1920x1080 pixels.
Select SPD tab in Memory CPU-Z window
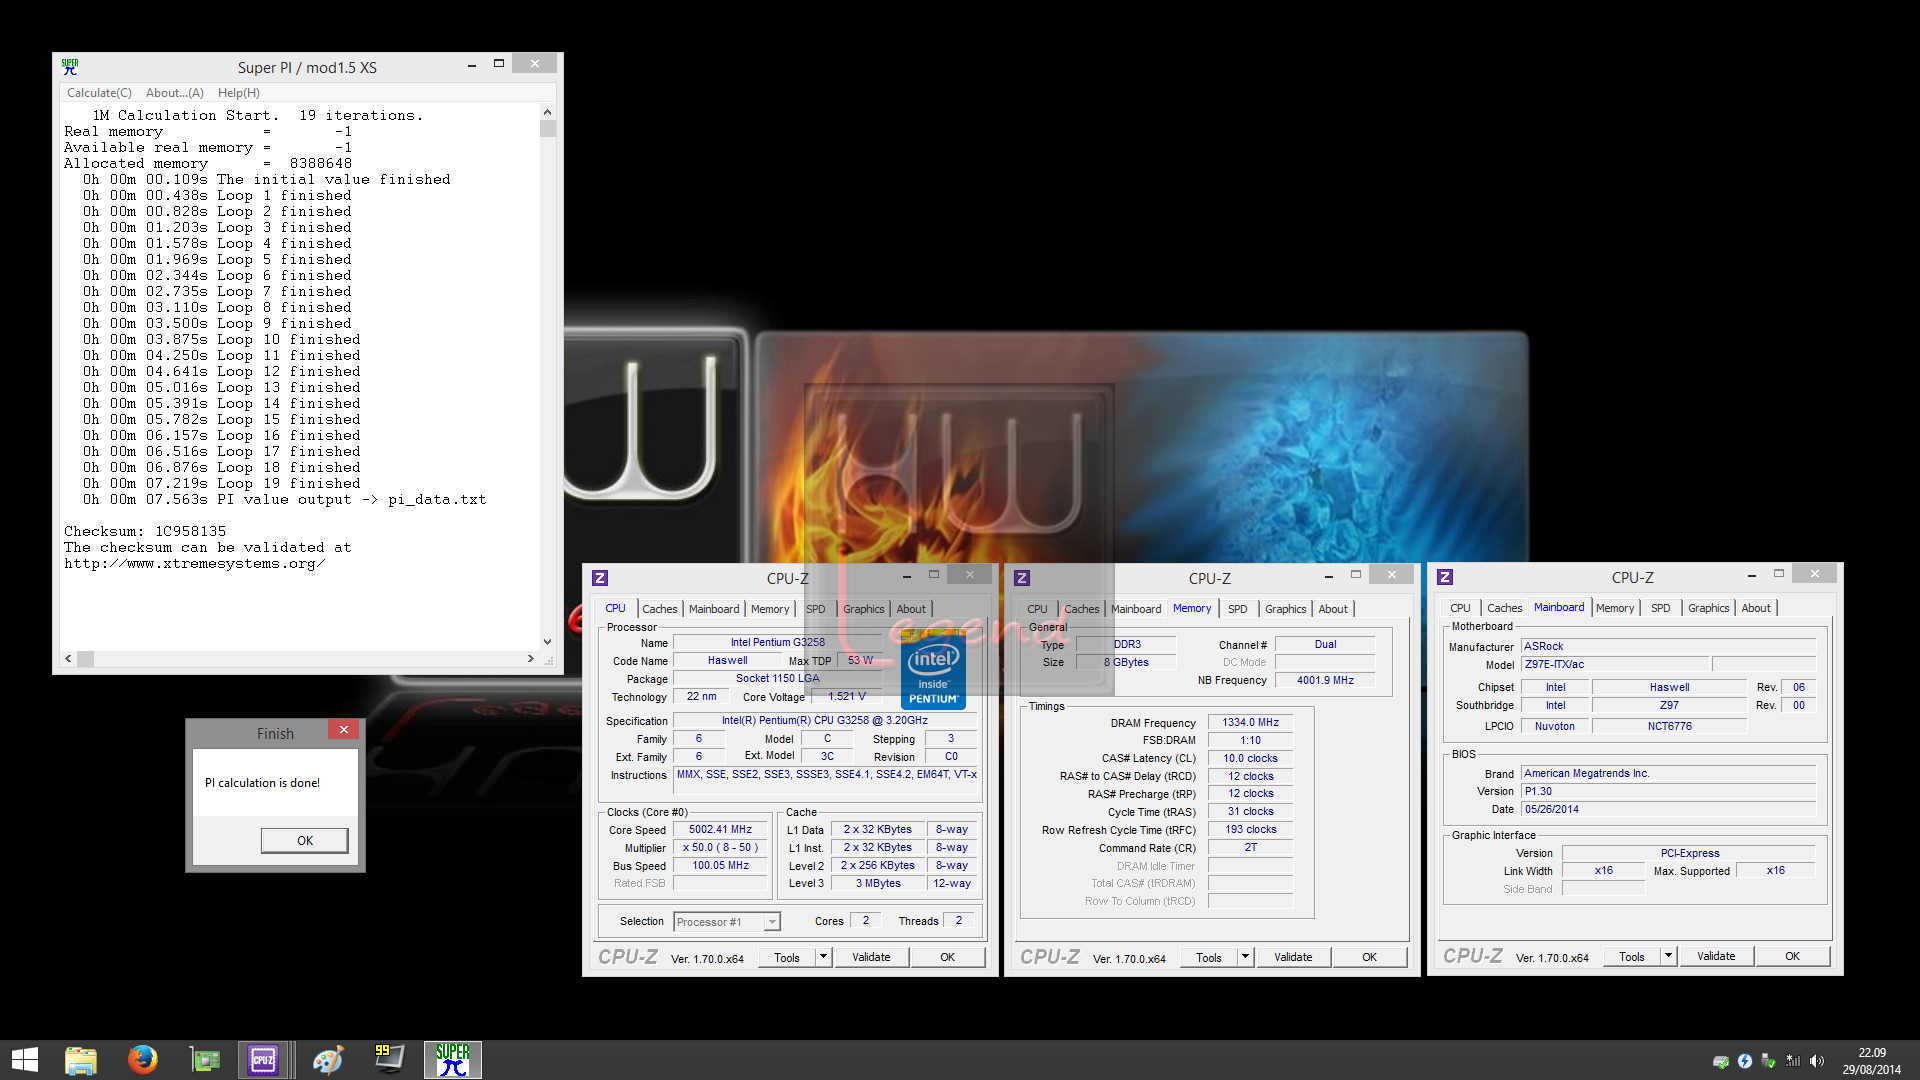click(1238, 609)
